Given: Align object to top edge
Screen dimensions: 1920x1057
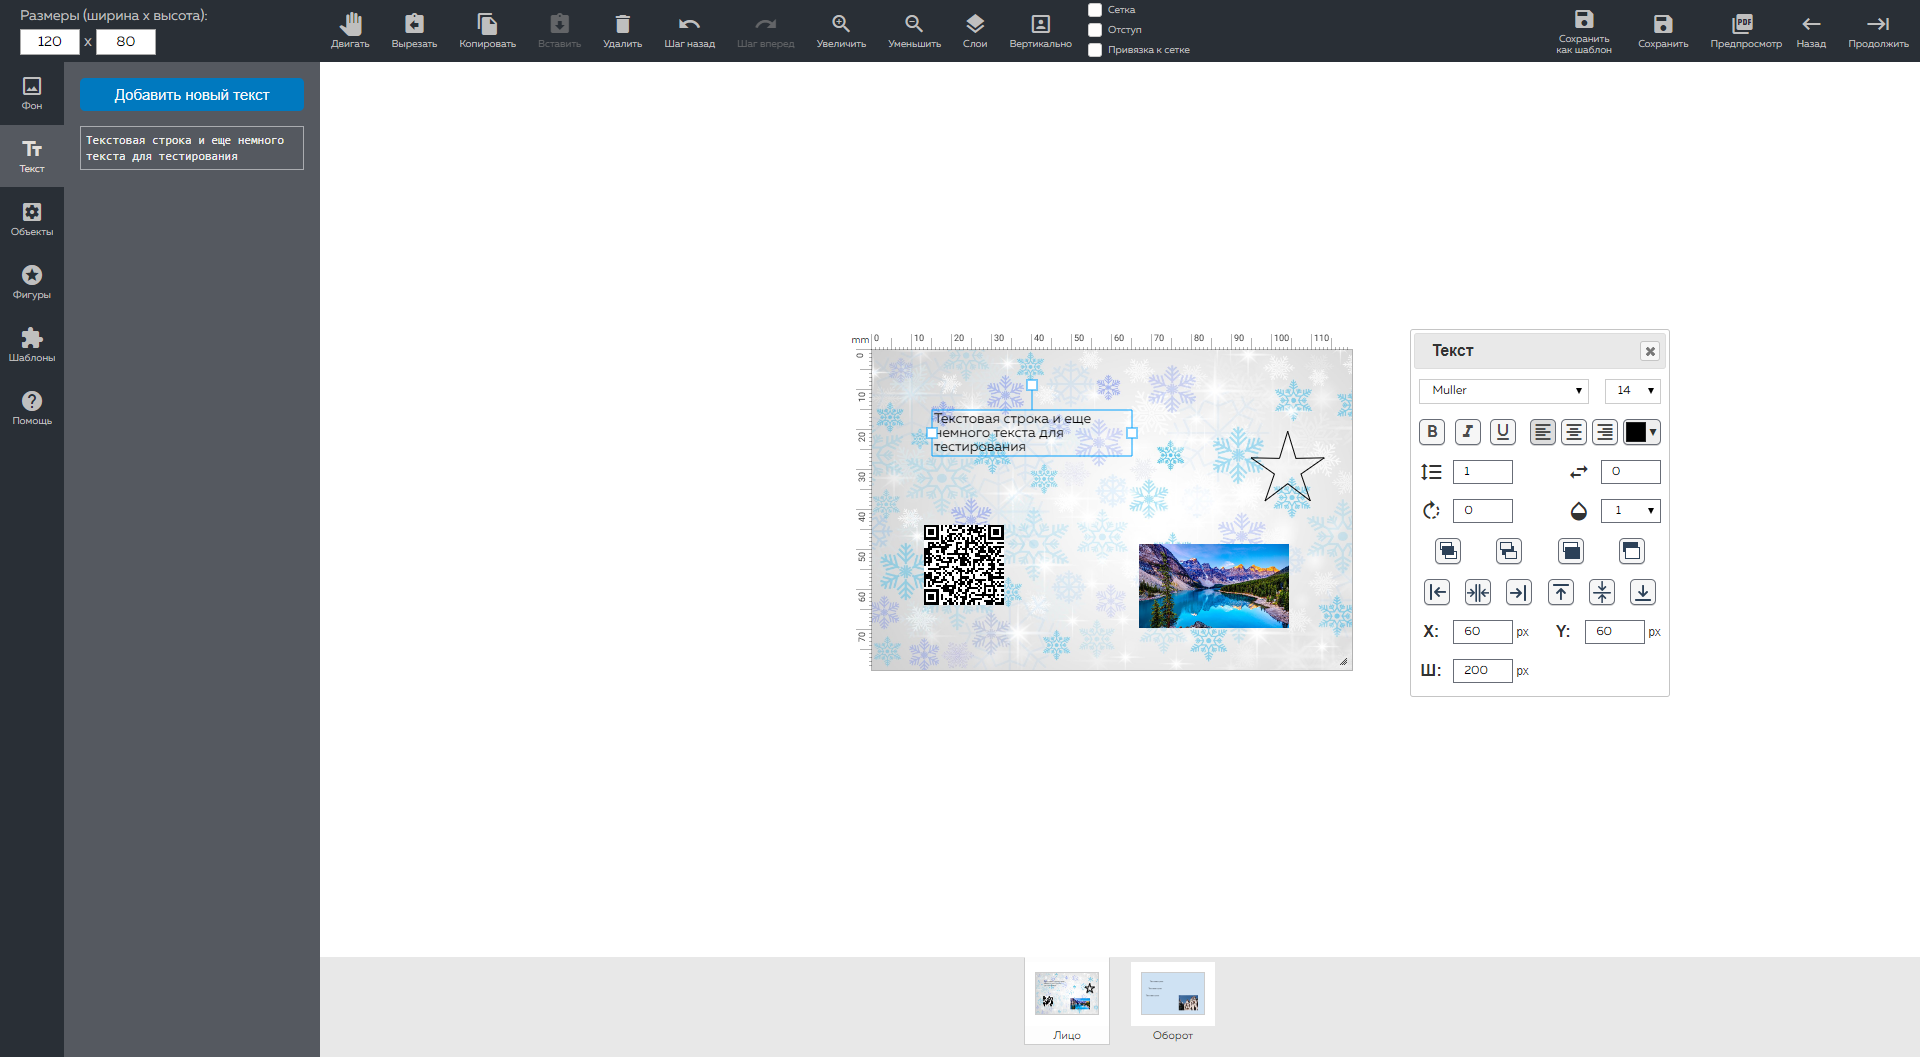Looking at the screenshot, I should pyautogui.click(x=1561, y=592).
